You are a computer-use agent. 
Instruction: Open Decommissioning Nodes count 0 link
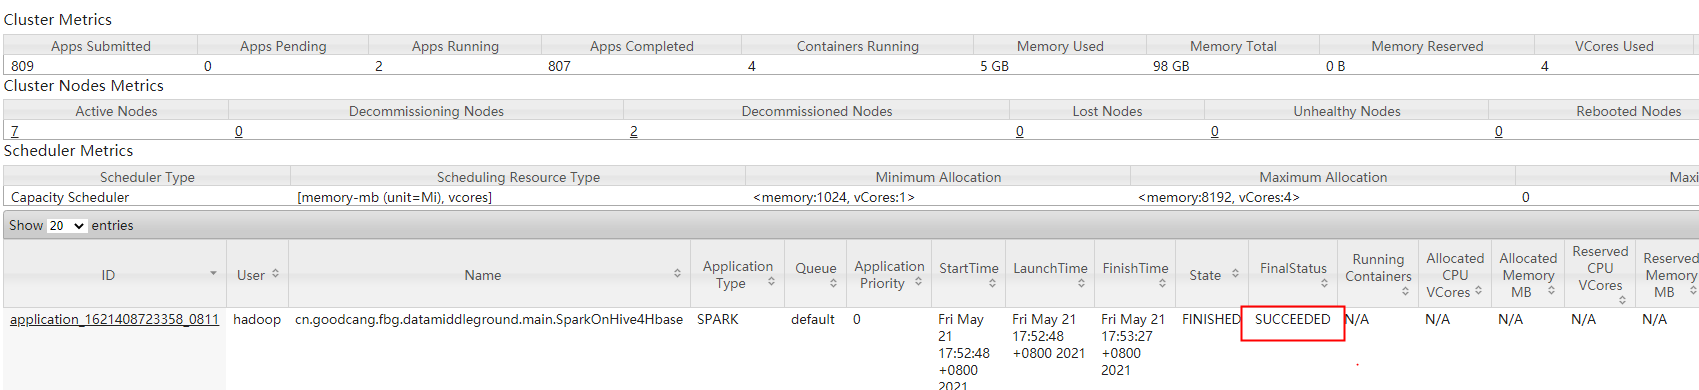tap(238, 131)
